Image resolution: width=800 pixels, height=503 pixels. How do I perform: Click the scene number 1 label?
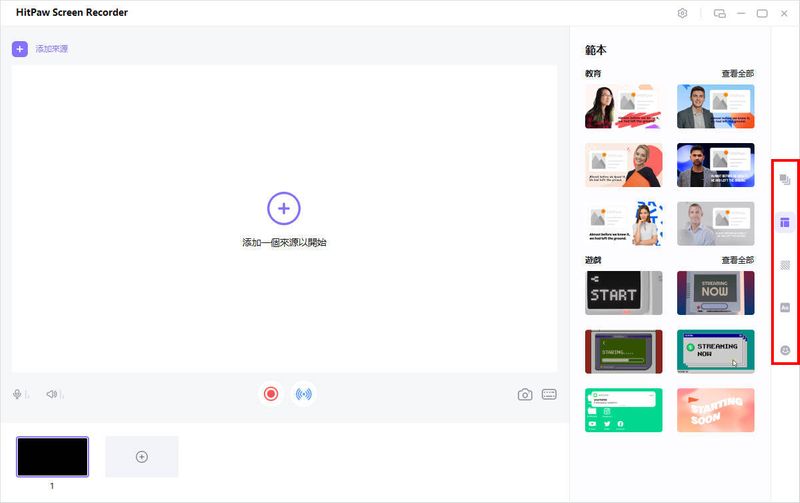(52, 486)
